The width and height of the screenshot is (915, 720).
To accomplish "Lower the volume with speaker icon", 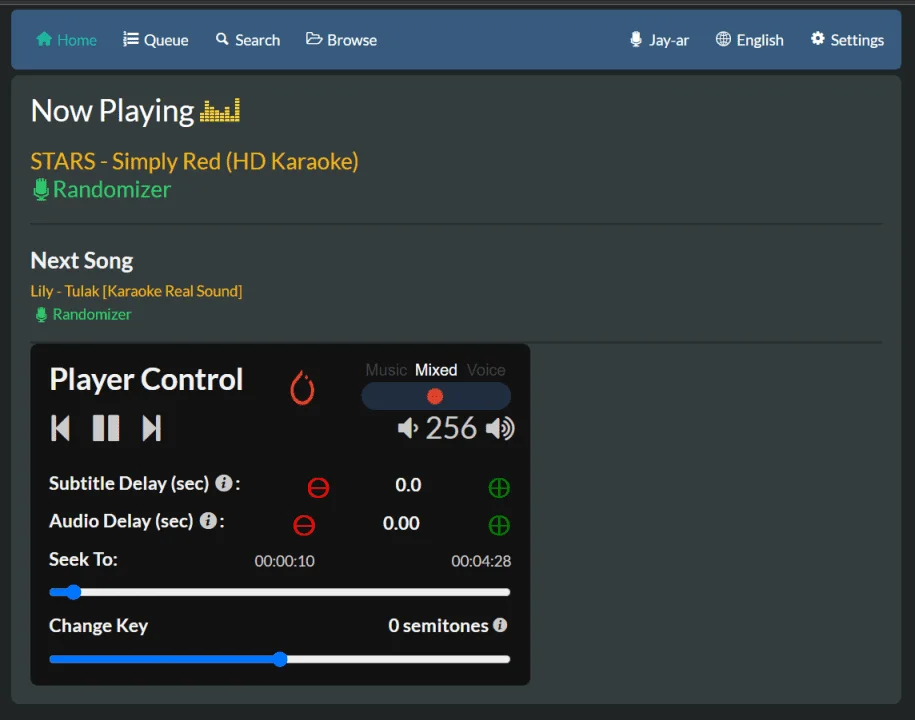I will (407, 428).
